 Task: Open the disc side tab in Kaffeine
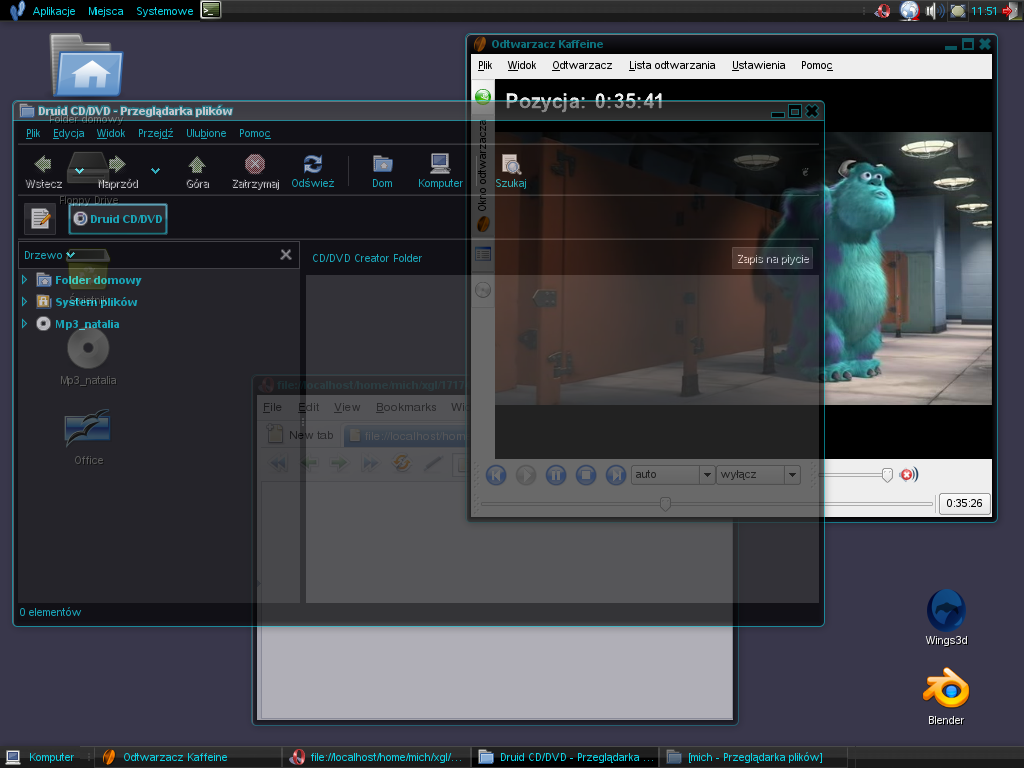[x=483, y=289]
